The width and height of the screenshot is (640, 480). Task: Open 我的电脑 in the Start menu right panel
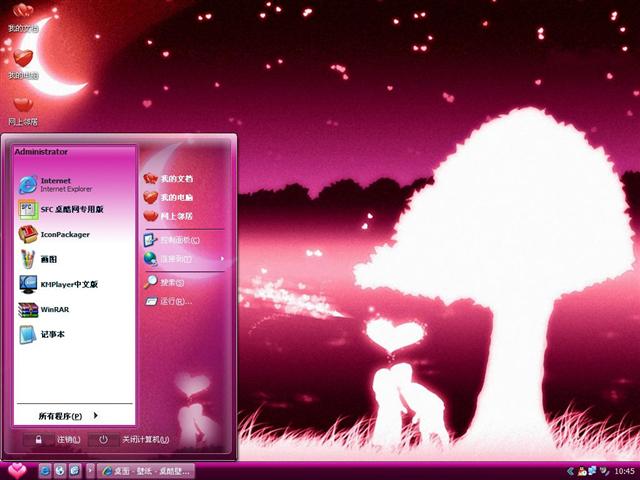(175, 197)
